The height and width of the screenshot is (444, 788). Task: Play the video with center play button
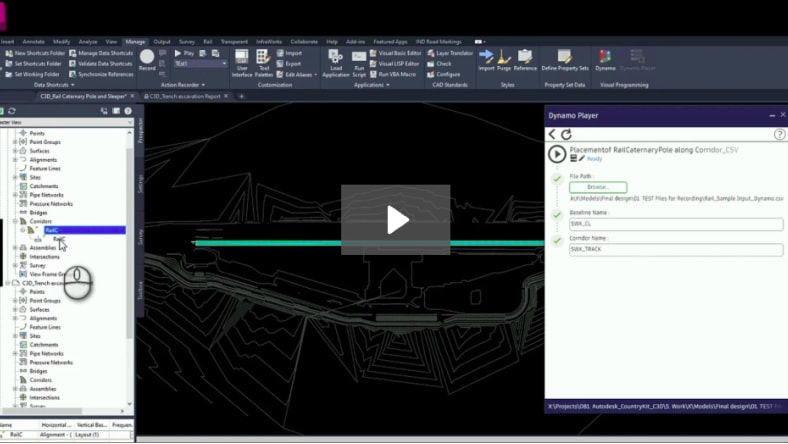coord(395,221)
